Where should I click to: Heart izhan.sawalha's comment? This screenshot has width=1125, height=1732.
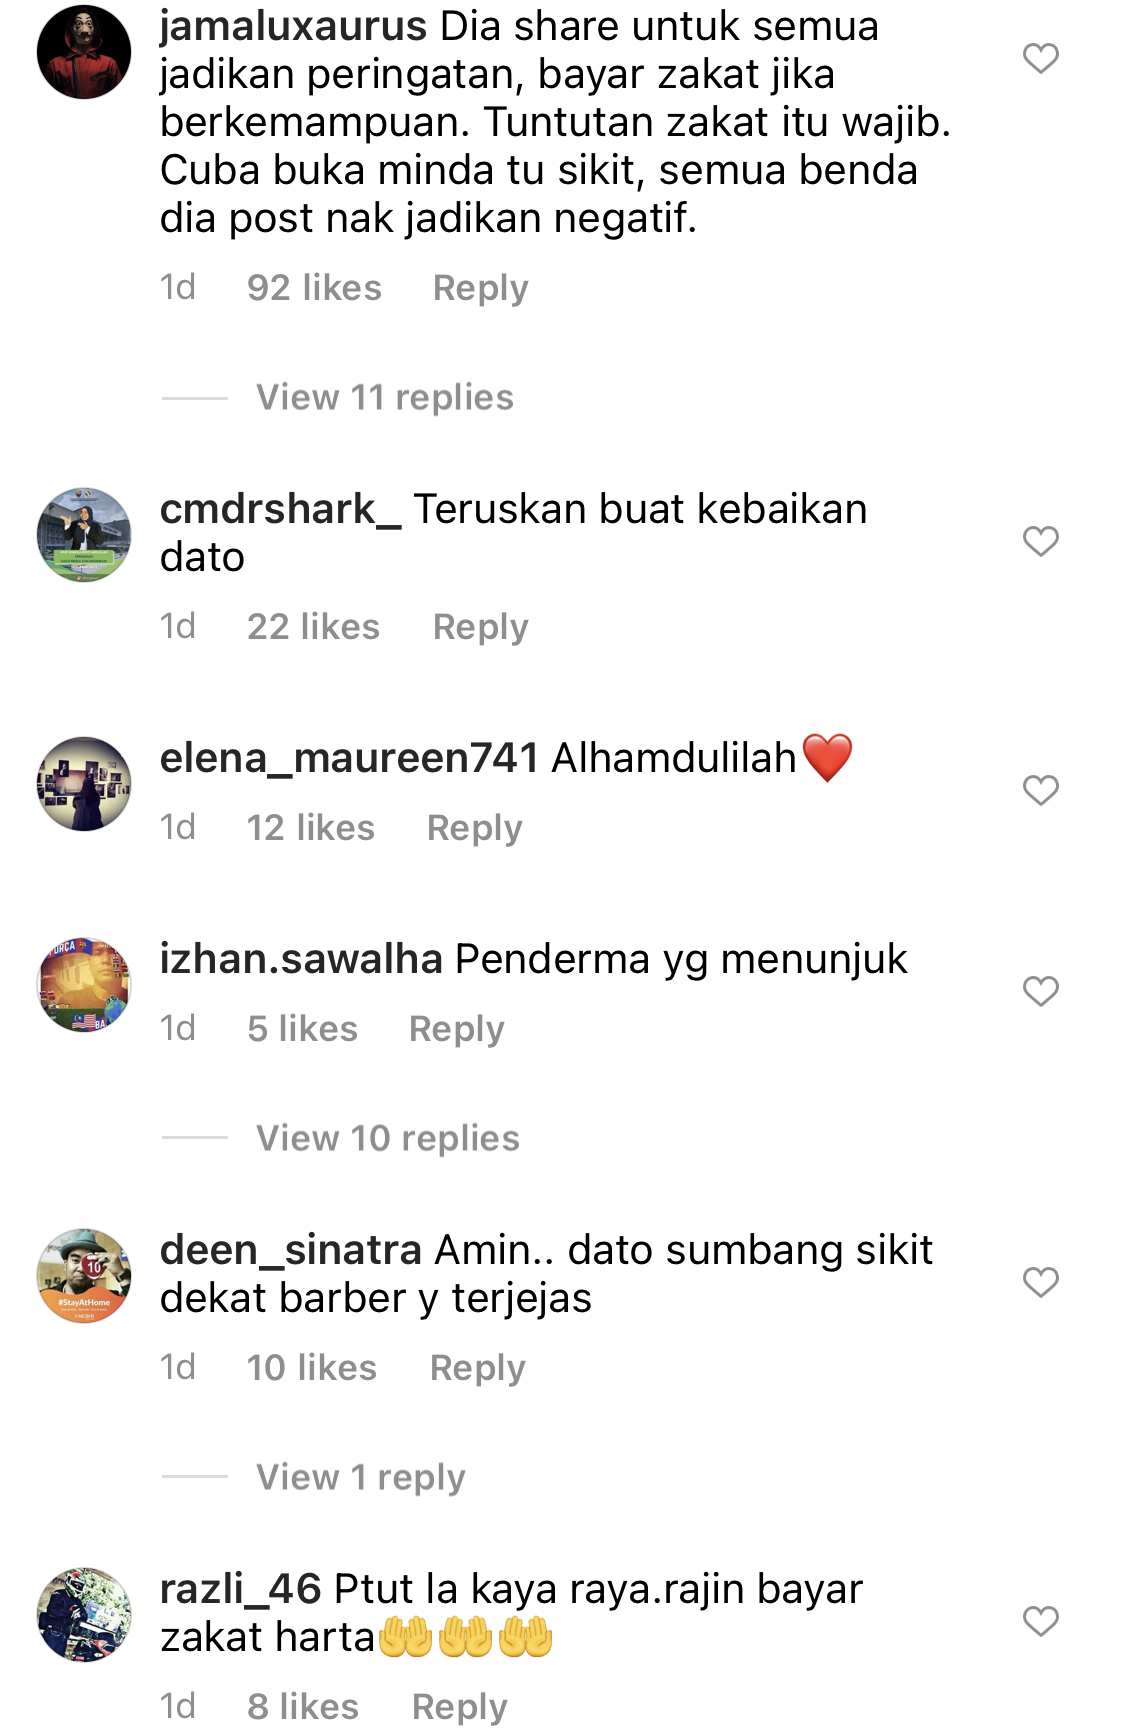(x=1040, y=991)
